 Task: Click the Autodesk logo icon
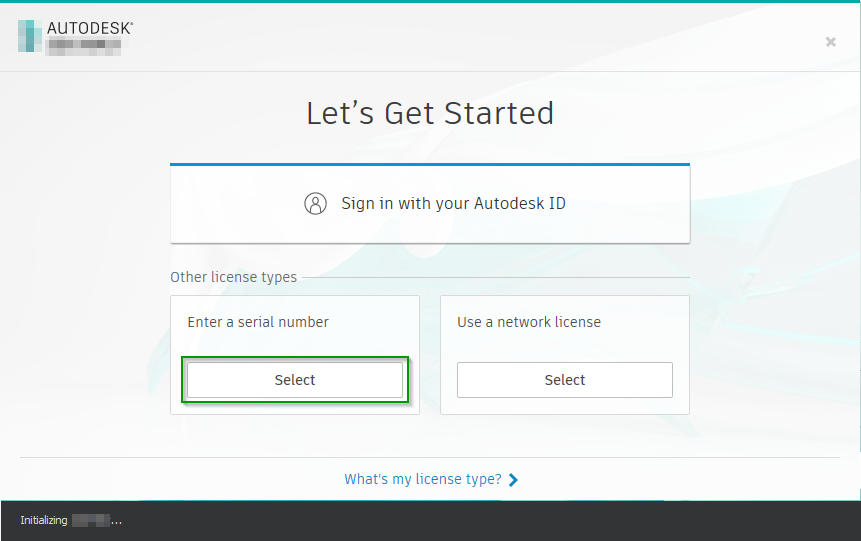(x=30, y=35)
